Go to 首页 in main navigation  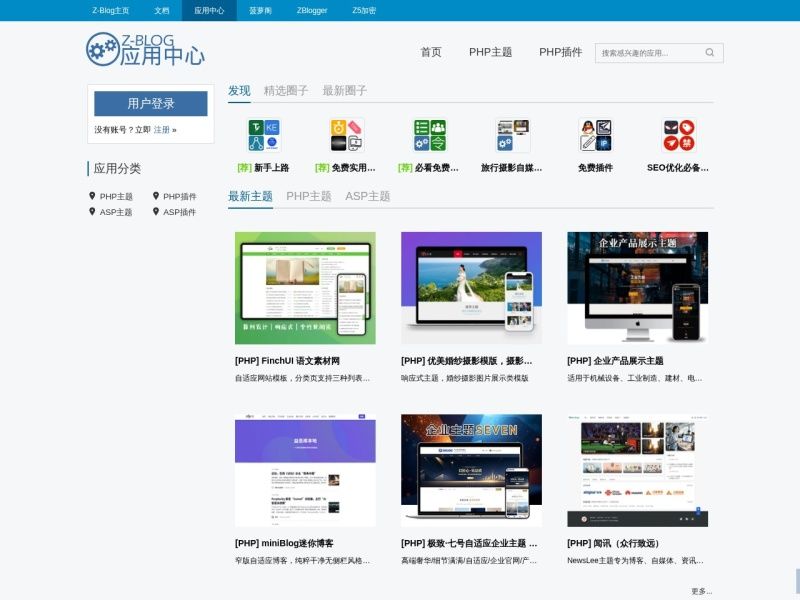coord(431,52)
